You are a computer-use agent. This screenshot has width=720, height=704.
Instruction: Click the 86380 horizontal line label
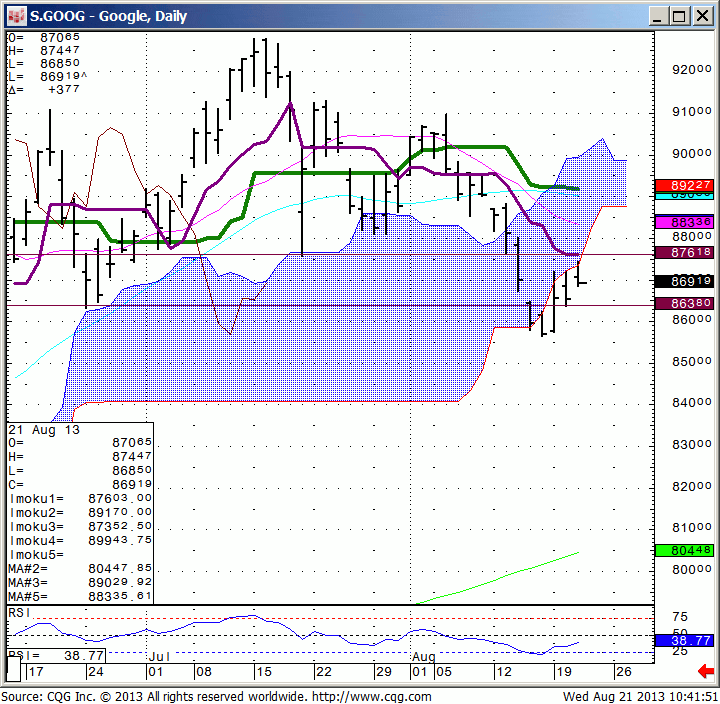coord(684,303)
